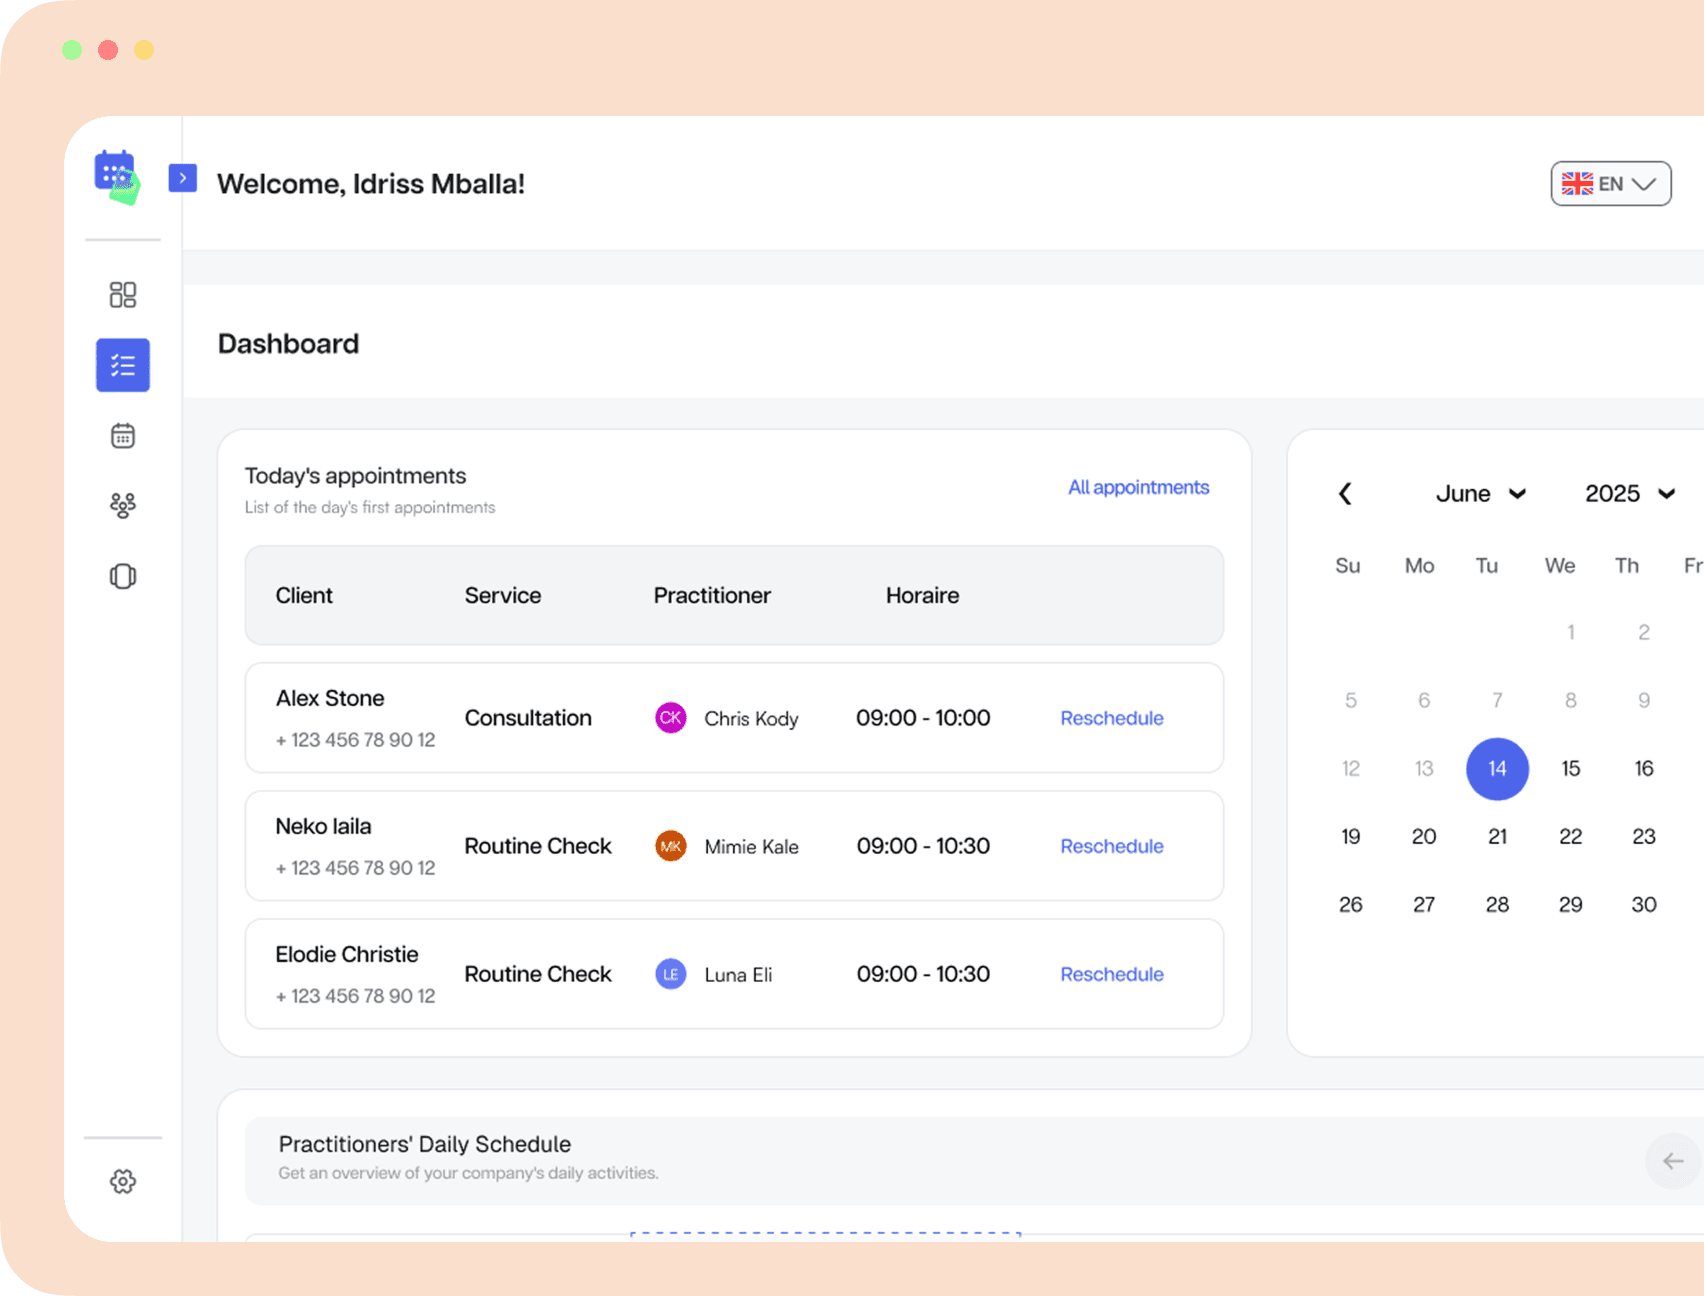
Task: Open the dashboard grid icon in sidebar
Action: (122, 295)
